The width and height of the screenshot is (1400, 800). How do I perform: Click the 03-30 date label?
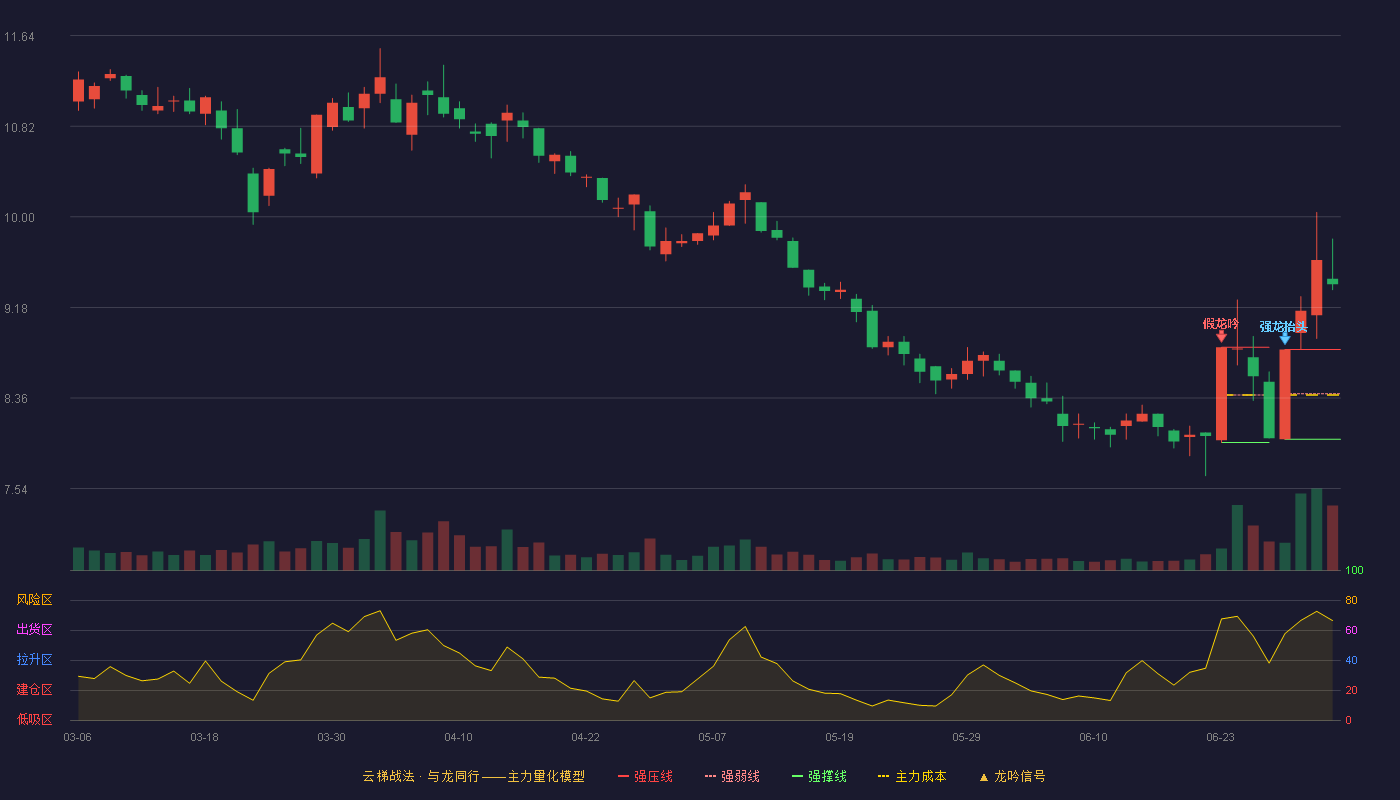click(x=331, y=737)
